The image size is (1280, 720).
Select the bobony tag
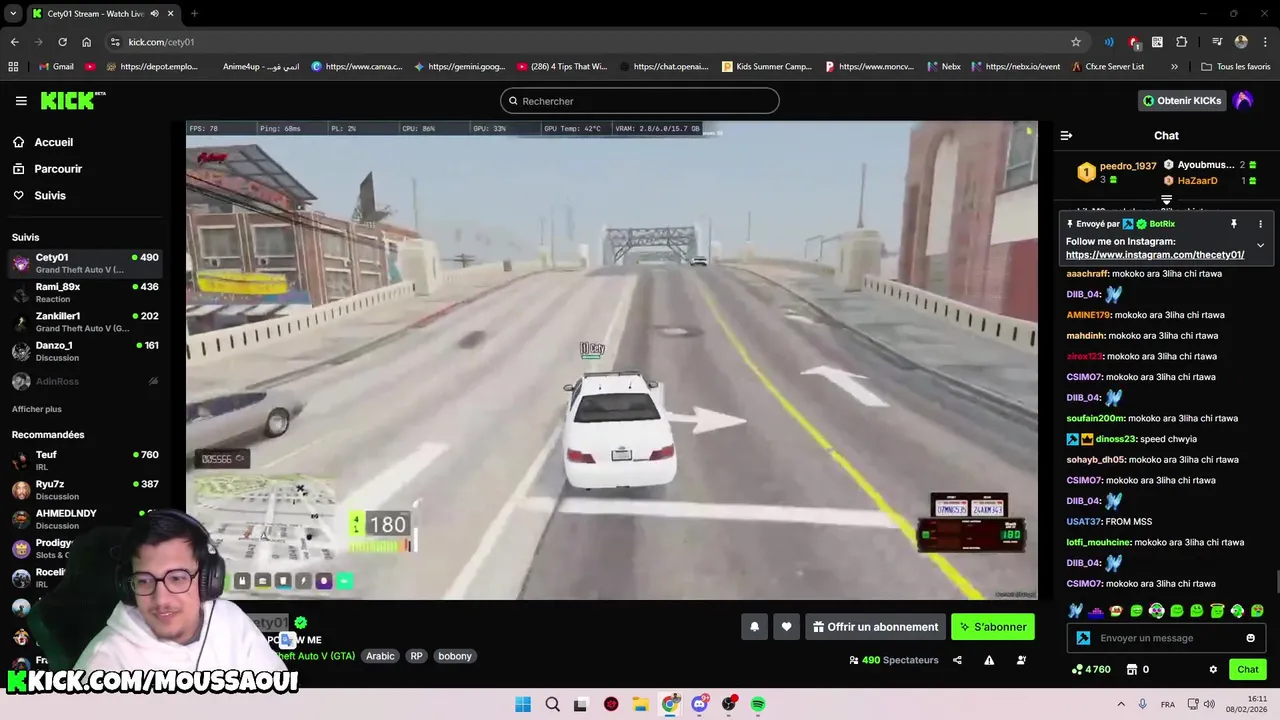[455, 656]
